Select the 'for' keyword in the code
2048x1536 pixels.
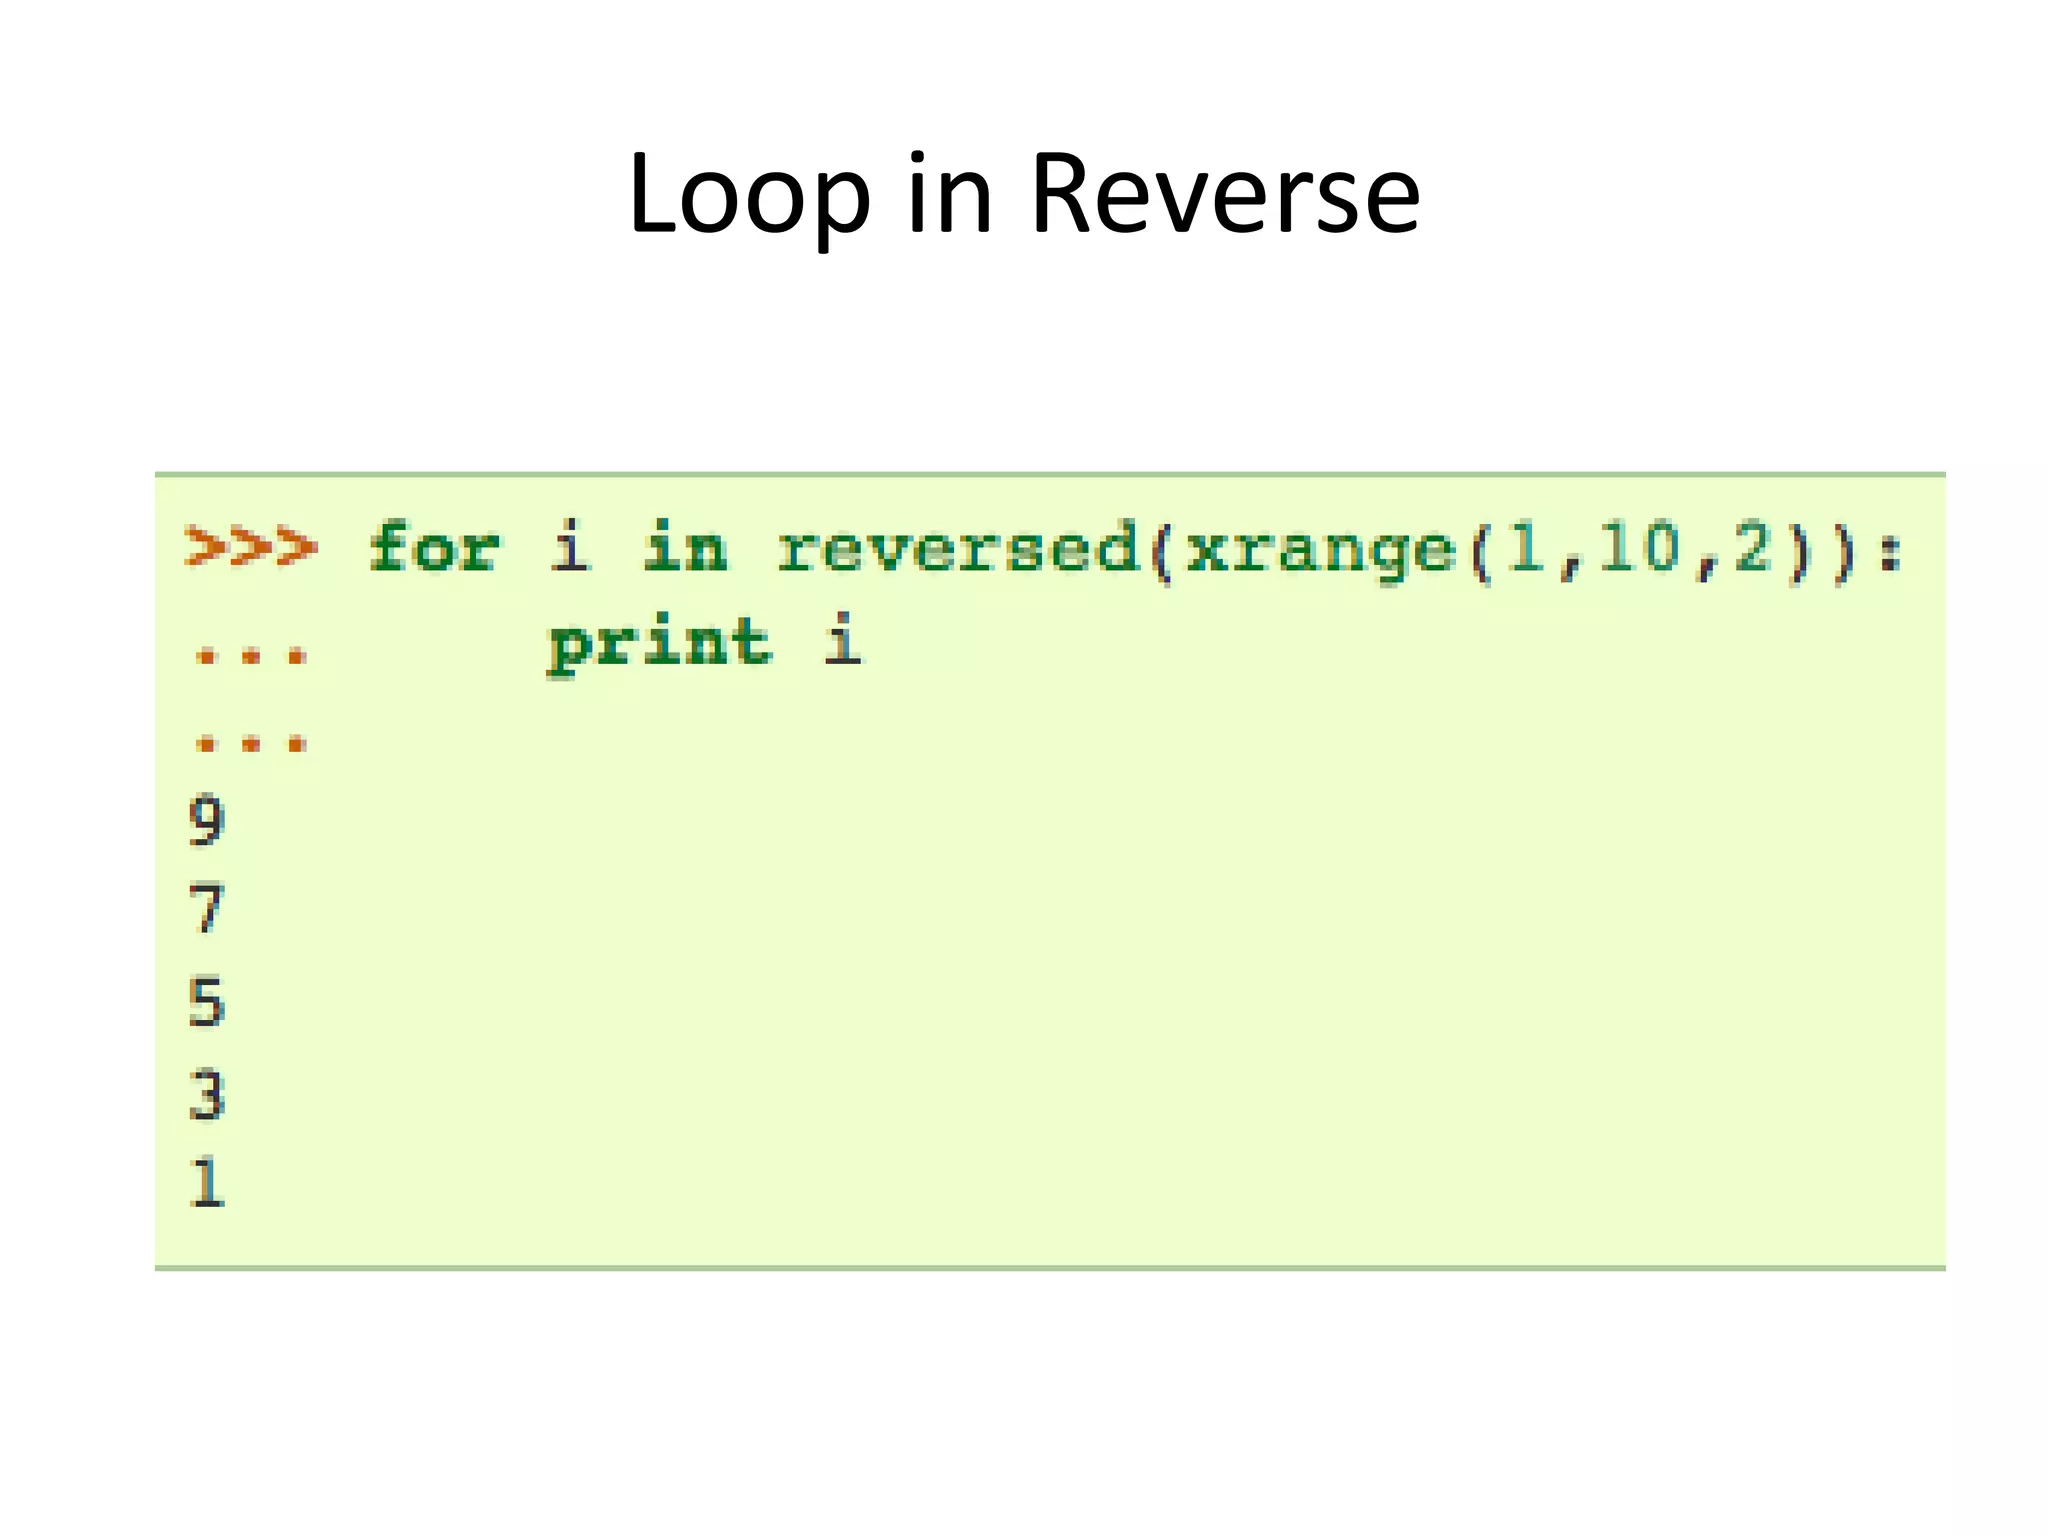point(435,547)
